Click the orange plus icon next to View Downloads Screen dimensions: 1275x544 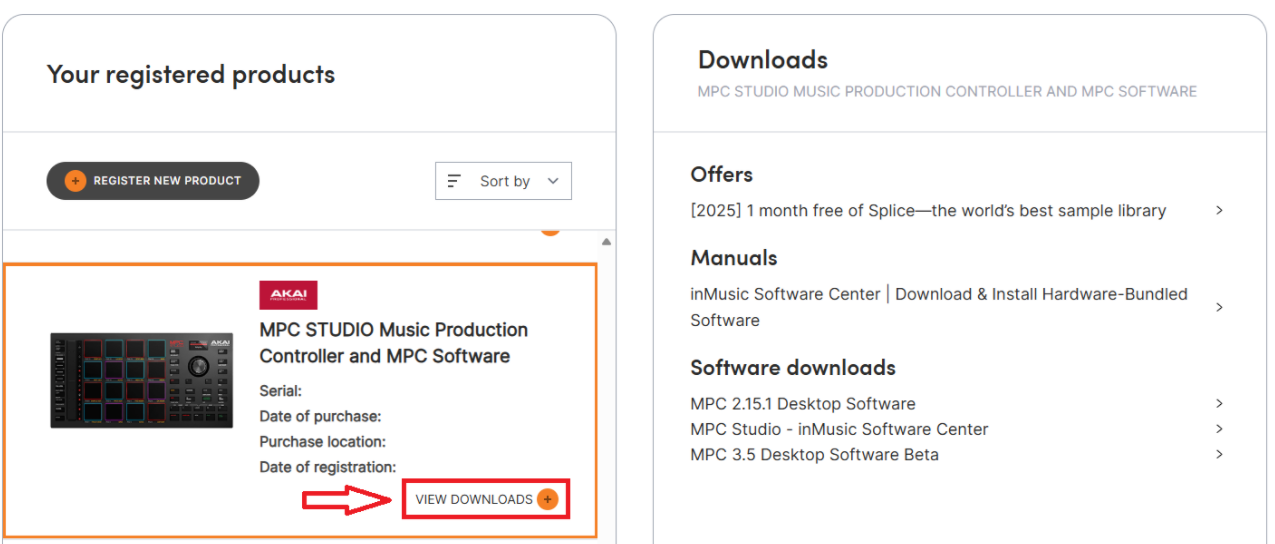tap(547, 499)
